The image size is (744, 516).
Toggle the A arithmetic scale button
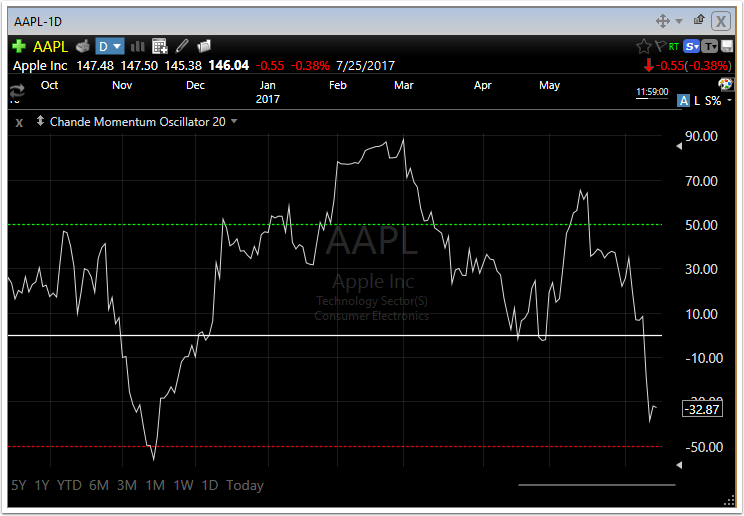(683, 101)
